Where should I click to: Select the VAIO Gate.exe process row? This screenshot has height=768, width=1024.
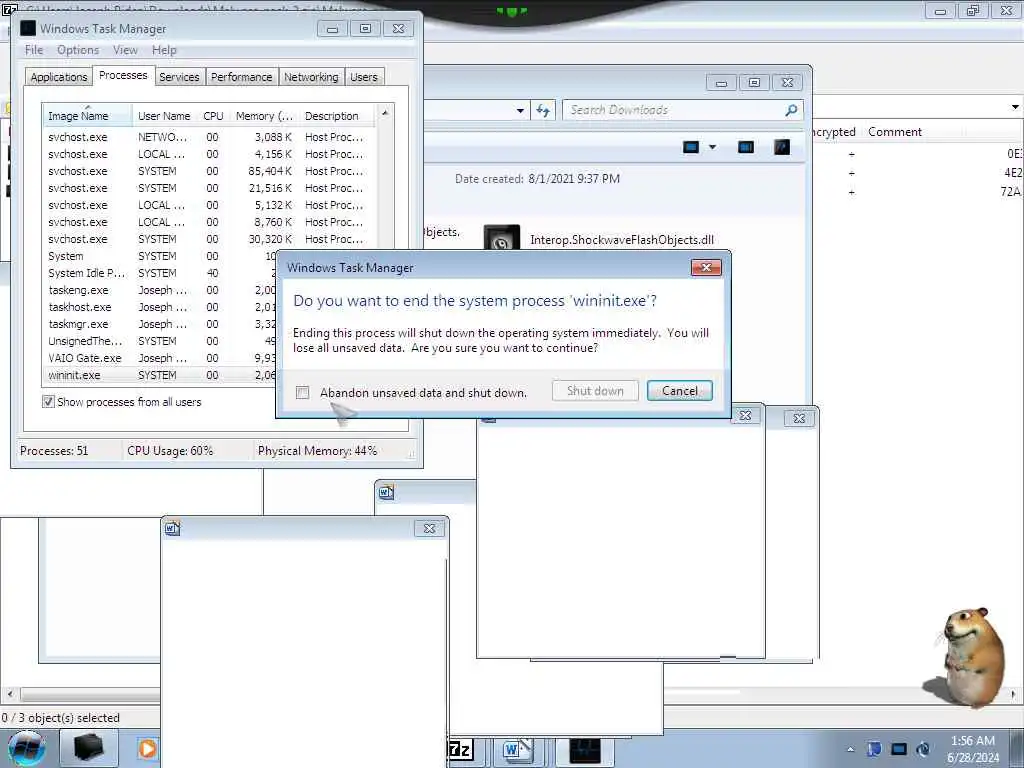159,358
